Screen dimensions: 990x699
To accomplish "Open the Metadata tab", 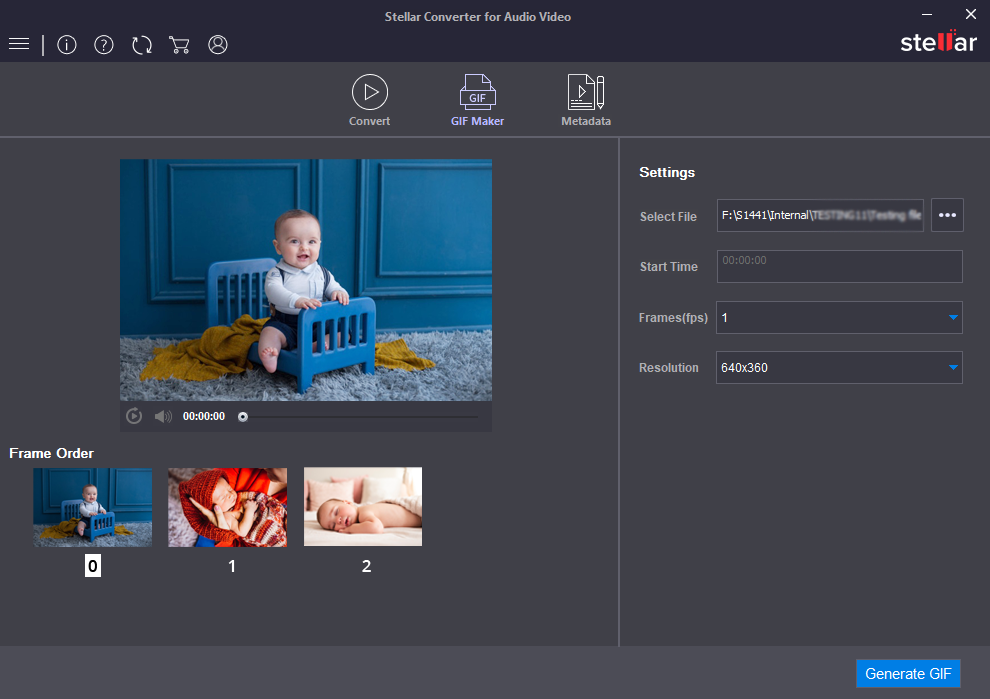I will tap(586, 100).
